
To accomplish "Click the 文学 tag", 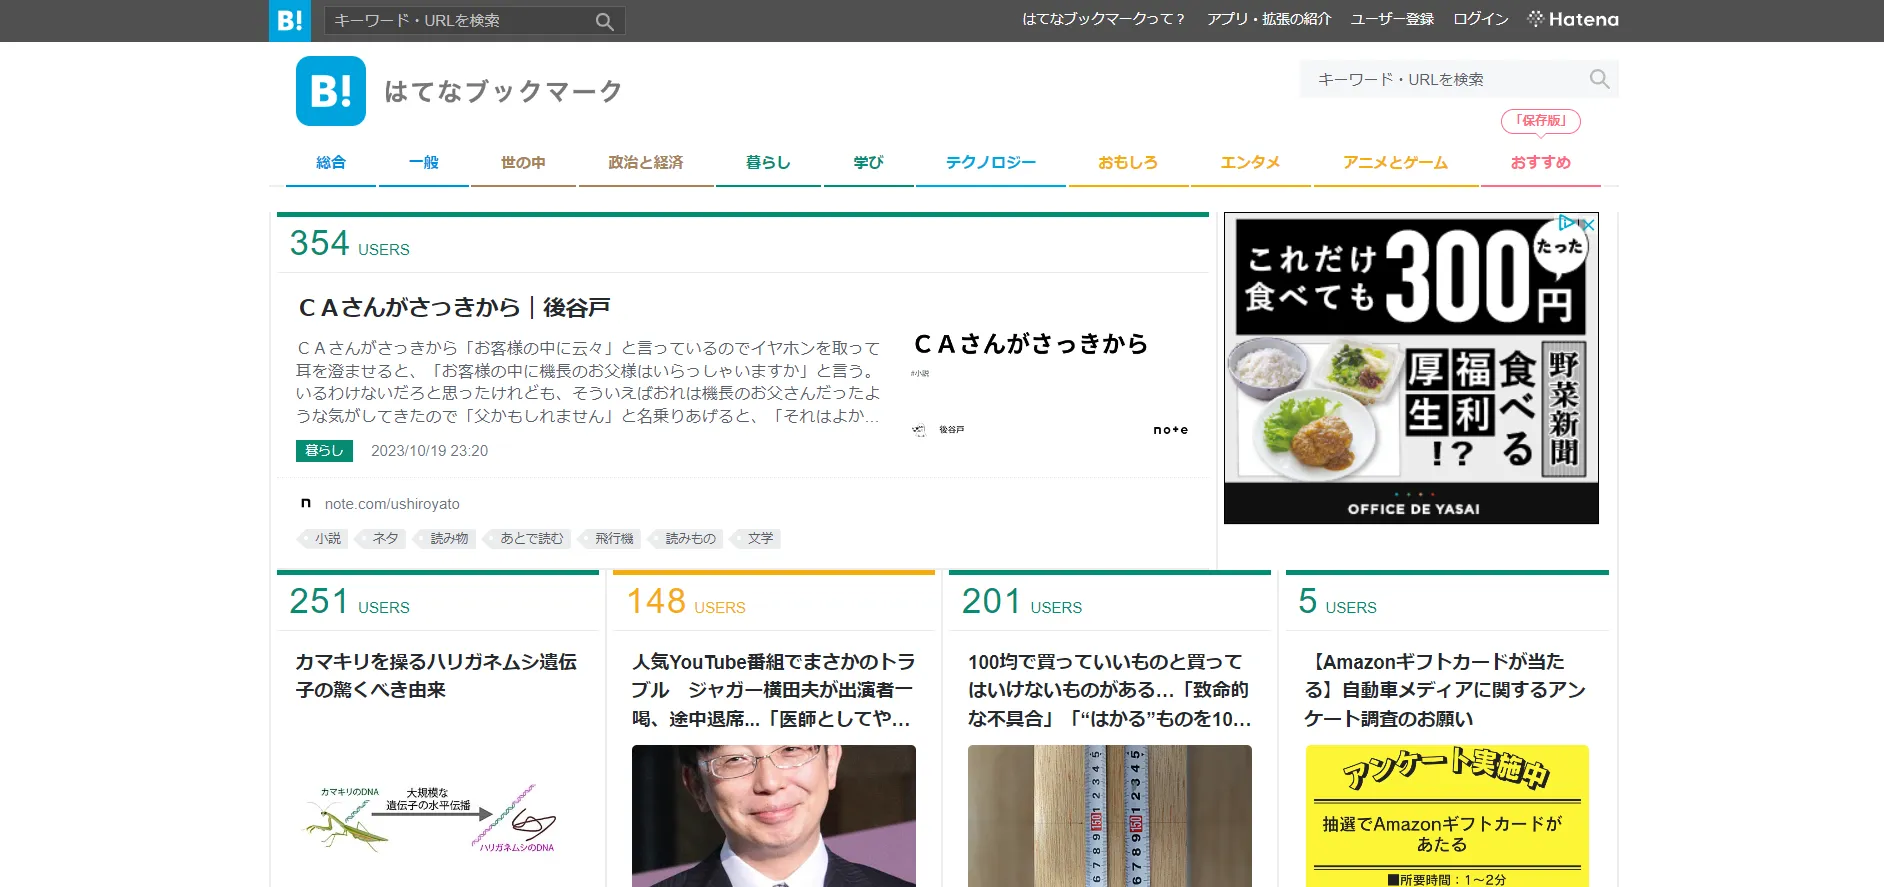I will pos(757,538).
